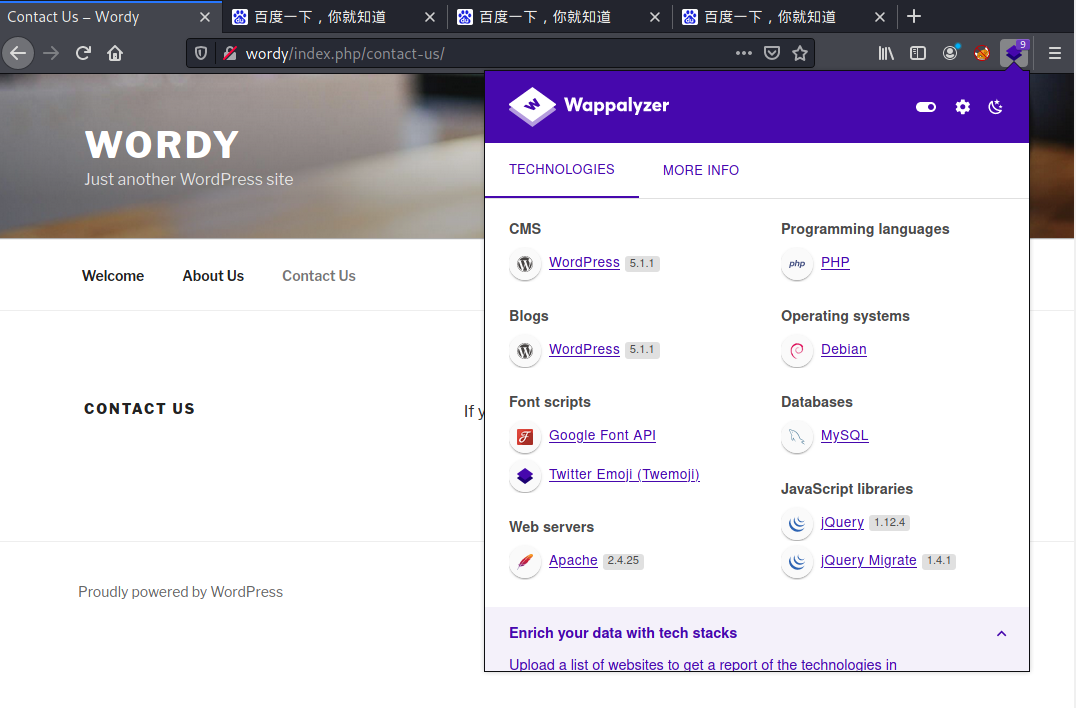Viewport: 1076px width, 708px height.
Task: Switch Wappalyzer to dark mode with moon icon
Action: [x=995, y=107]
